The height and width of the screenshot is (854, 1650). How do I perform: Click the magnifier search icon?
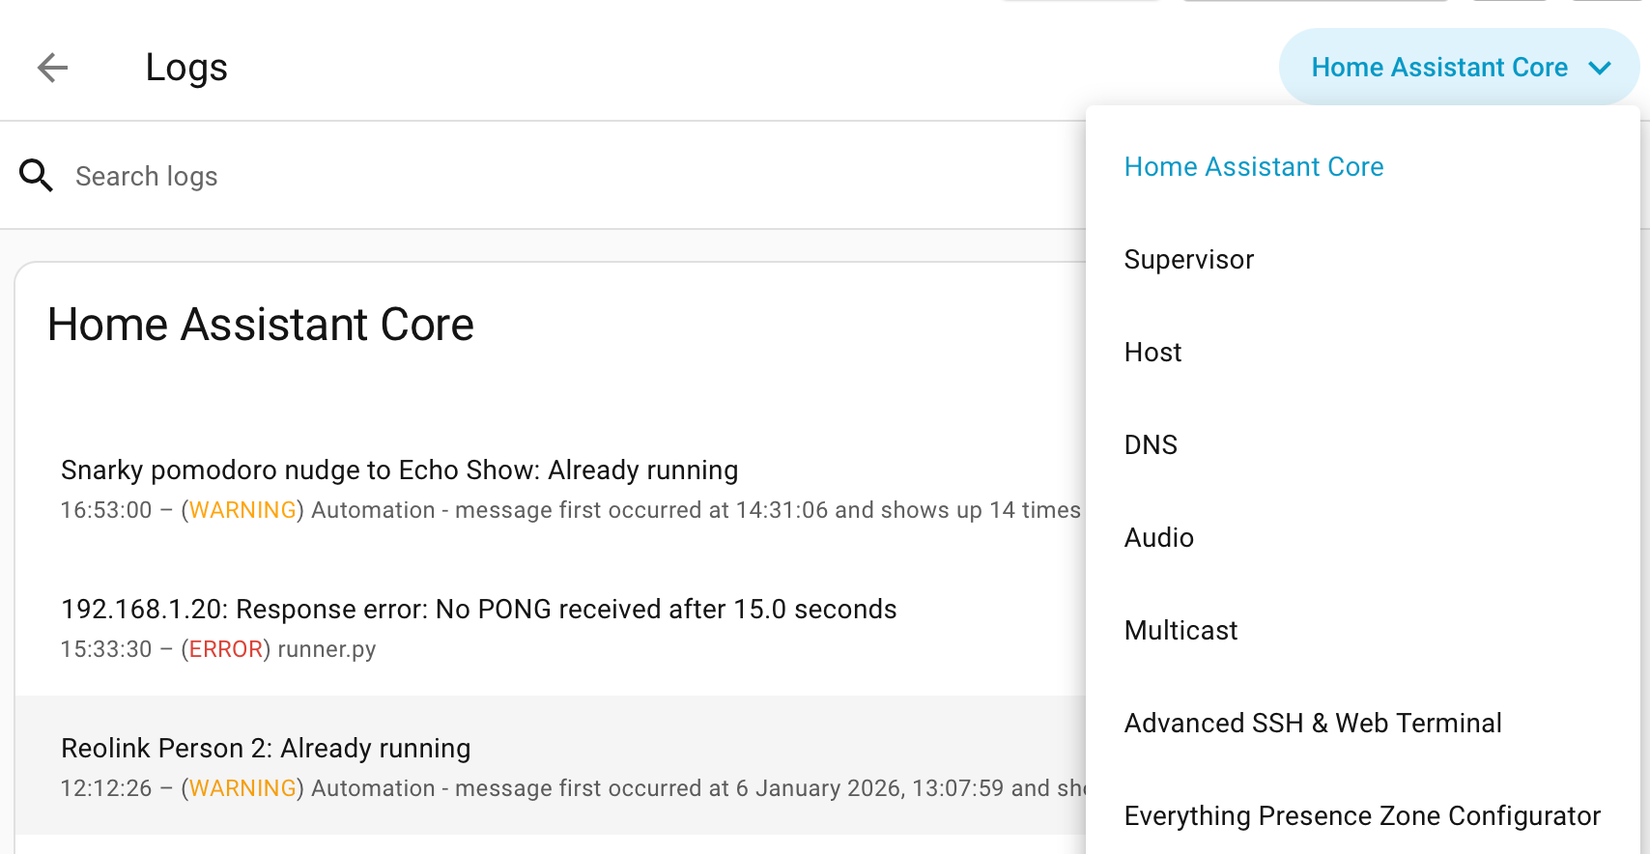37,176
